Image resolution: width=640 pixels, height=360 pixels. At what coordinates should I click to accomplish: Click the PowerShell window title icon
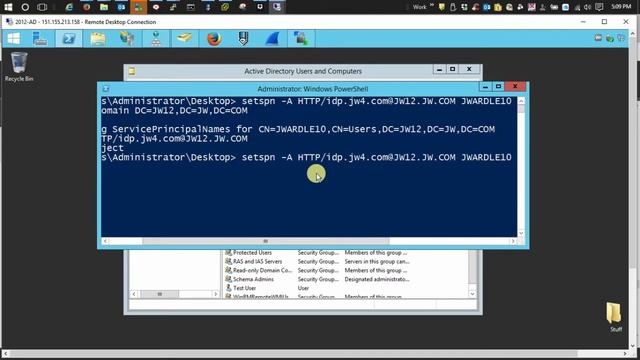(x=106, y=89)
